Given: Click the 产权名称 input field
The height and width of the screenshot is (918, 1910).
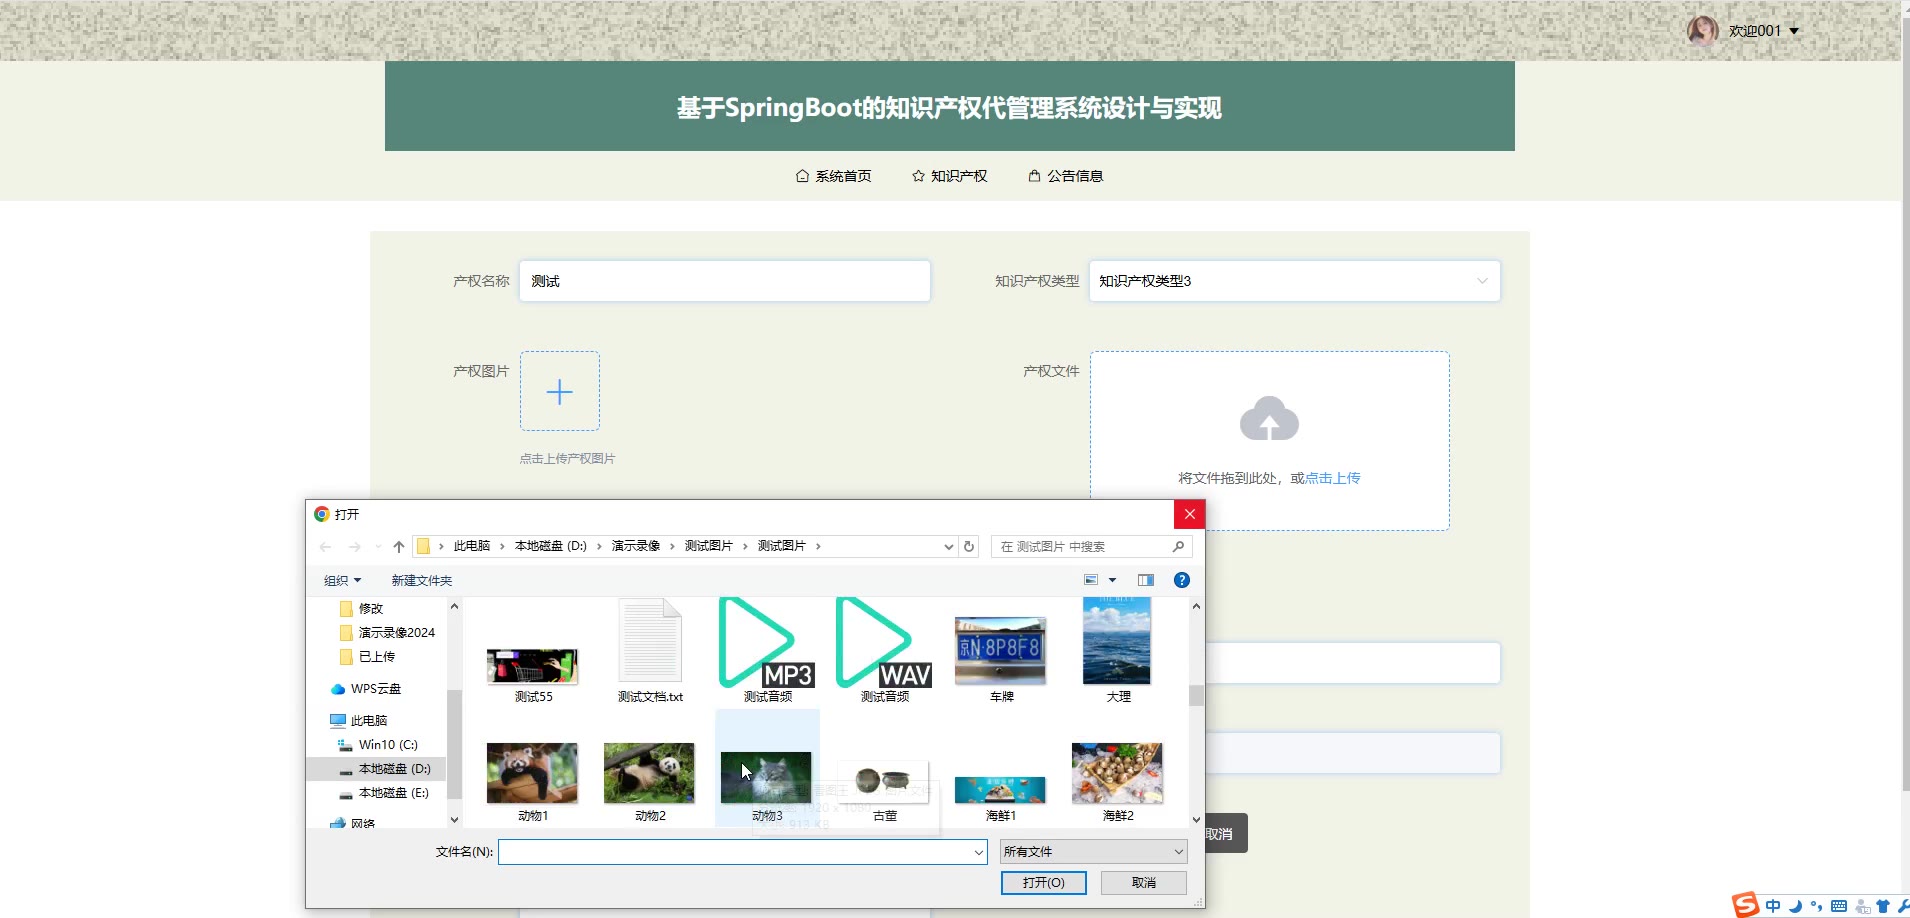Looking at the screenshot, I should pyautogui.click(x=725, y=281).
